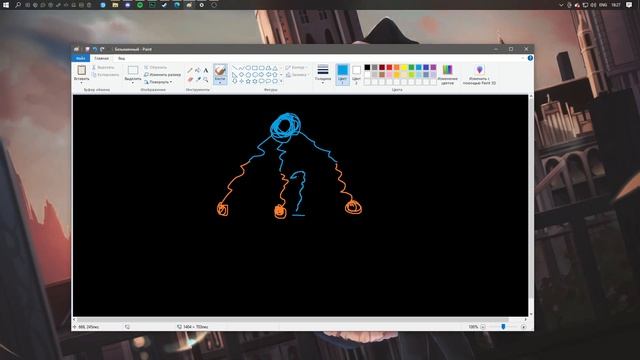Image resolution: width=640 pixels, height=360 pixels.
Task: Open the Rotate (Повернуть) dropdown
Action: coord(158,82)
